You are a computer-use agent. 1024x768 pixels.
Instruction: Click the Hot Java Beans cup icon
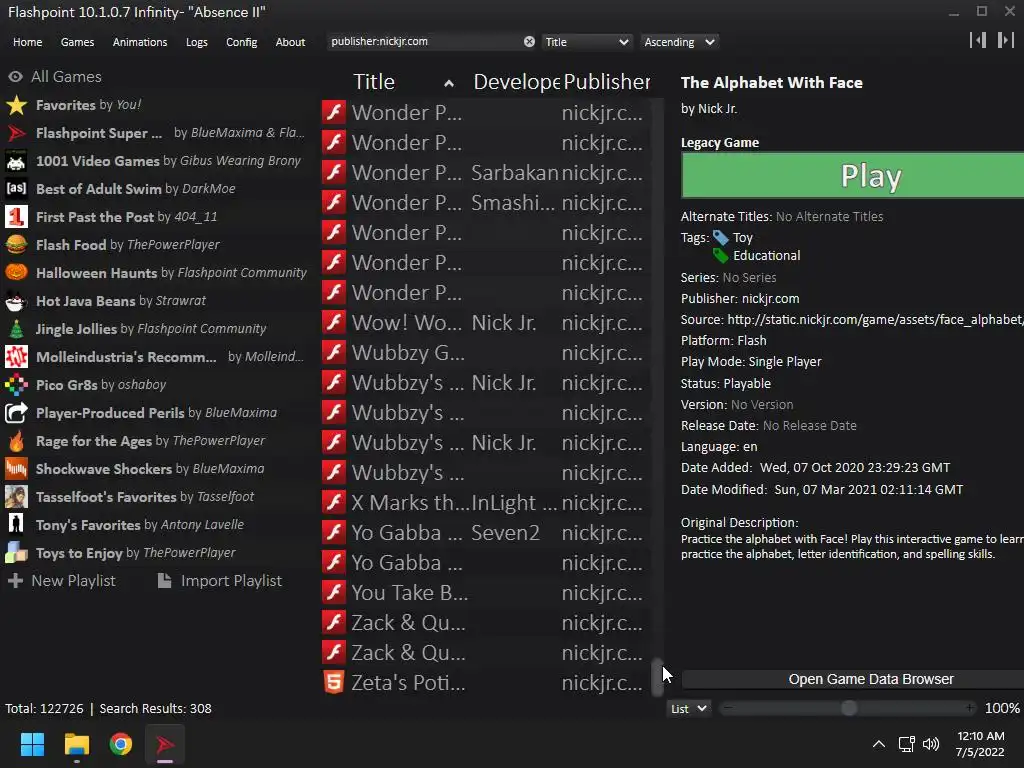tap(16, 301)
